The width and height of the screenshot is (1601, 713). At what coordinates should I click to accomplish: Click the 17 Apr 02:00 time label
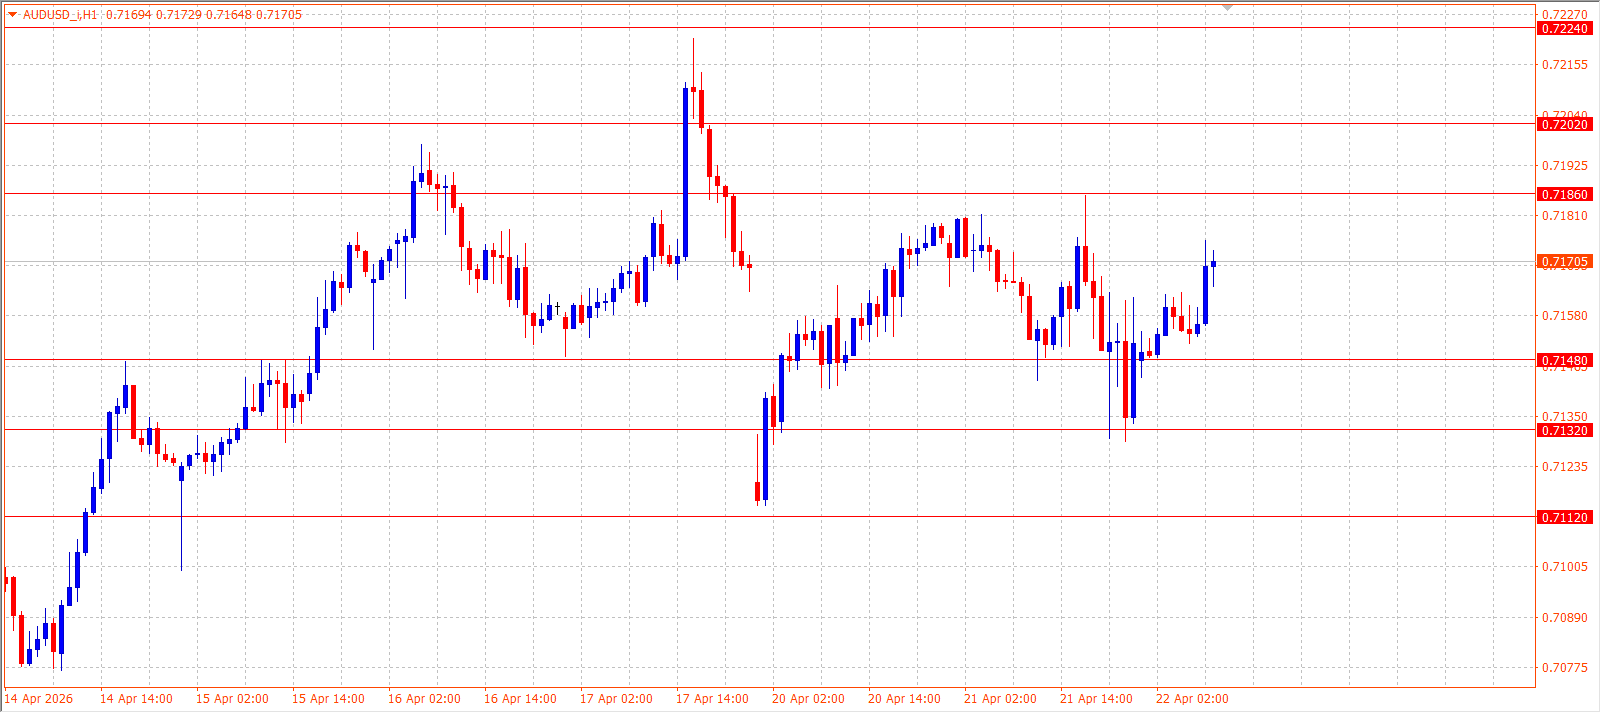(x=616, y=699)
